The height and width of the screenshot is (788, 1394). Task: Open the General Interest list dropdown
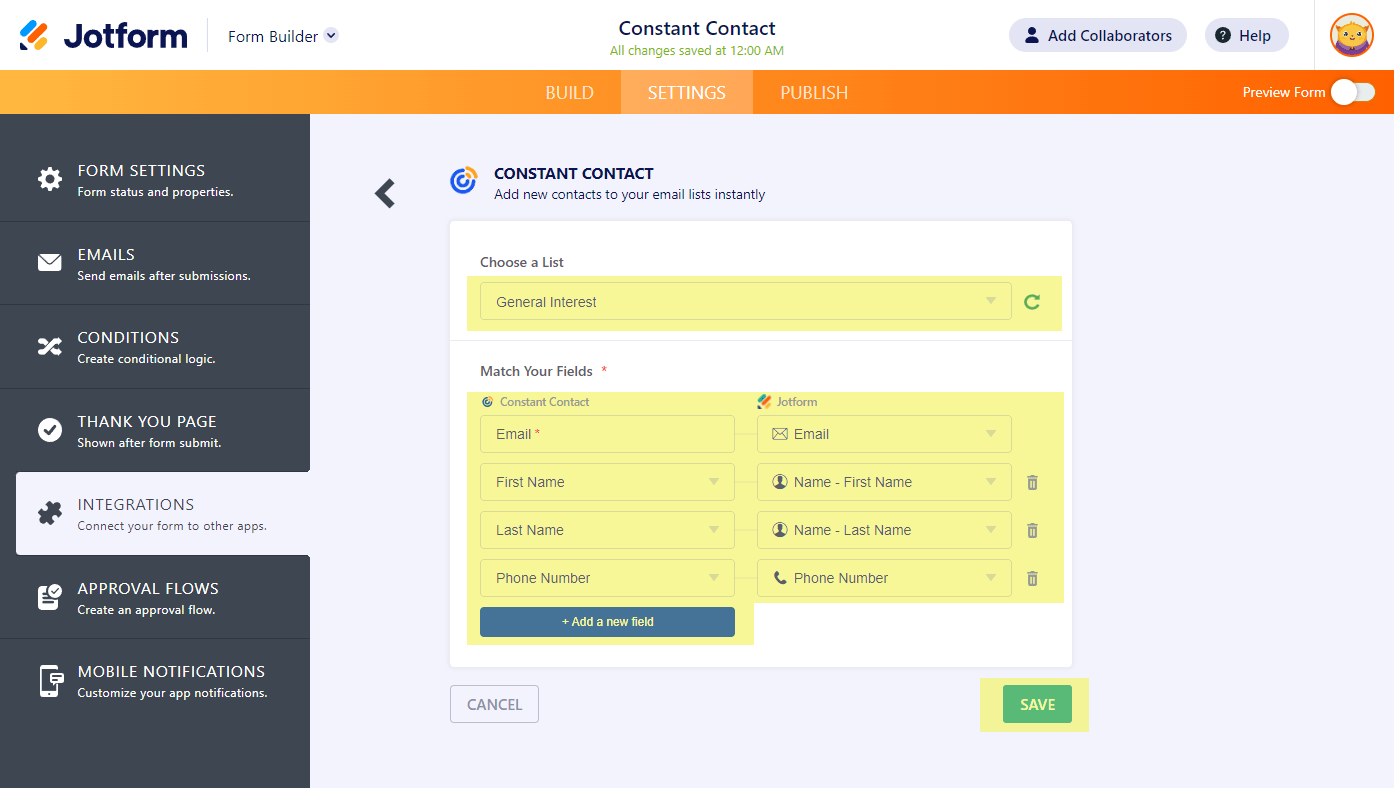(x=745, y=302)
